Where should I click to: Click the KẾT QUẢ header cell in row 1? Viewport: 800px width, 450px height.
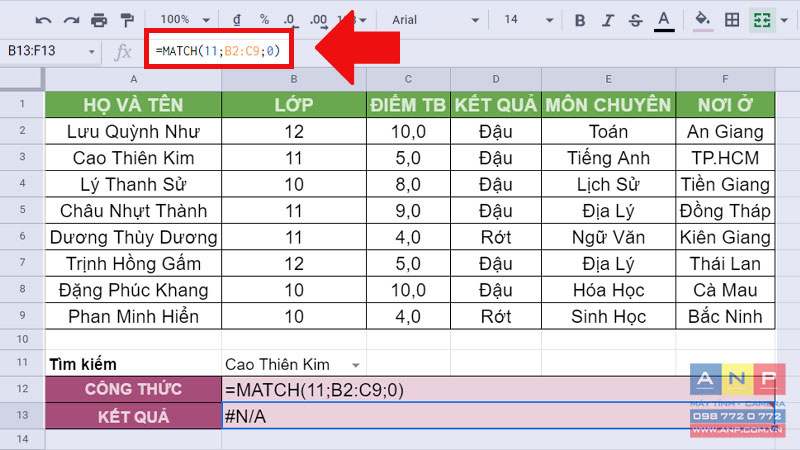coord(495,105)
